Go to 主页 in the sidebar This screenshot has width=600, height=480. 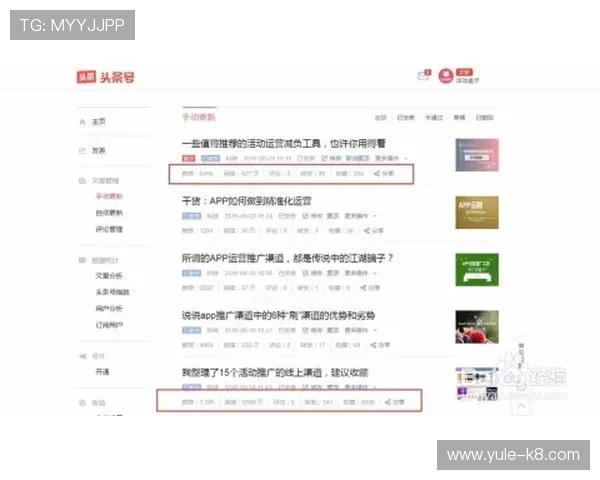tap(99, 122)
